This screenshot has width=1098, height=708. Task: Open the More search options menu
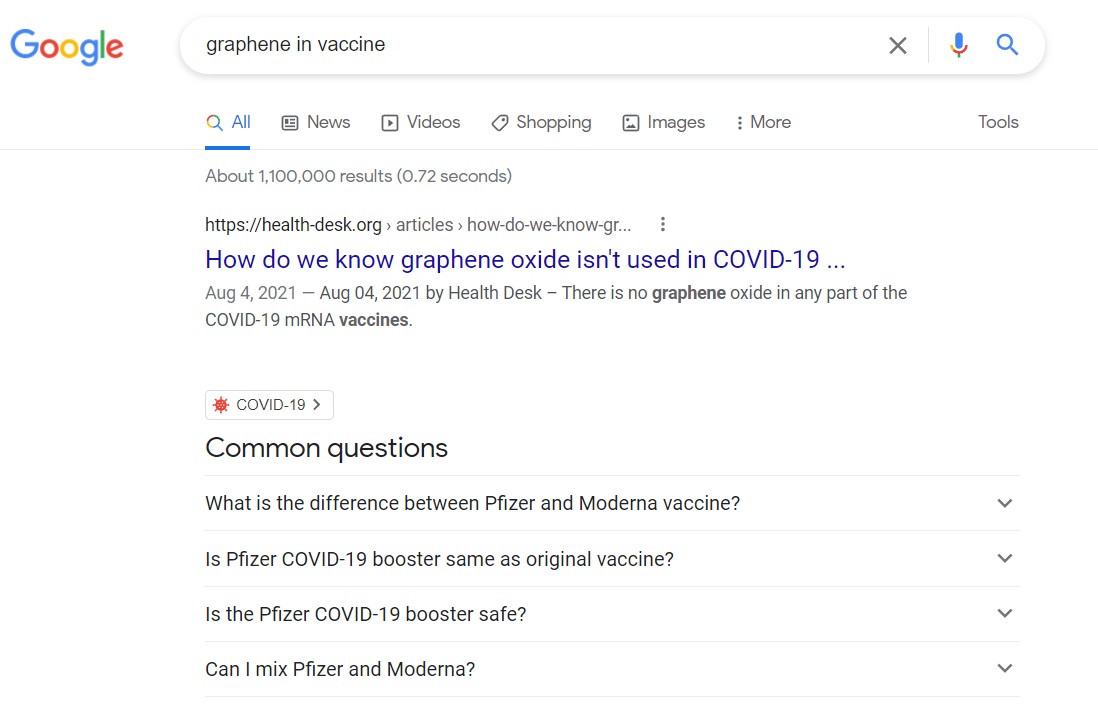[x=762, y=123]
